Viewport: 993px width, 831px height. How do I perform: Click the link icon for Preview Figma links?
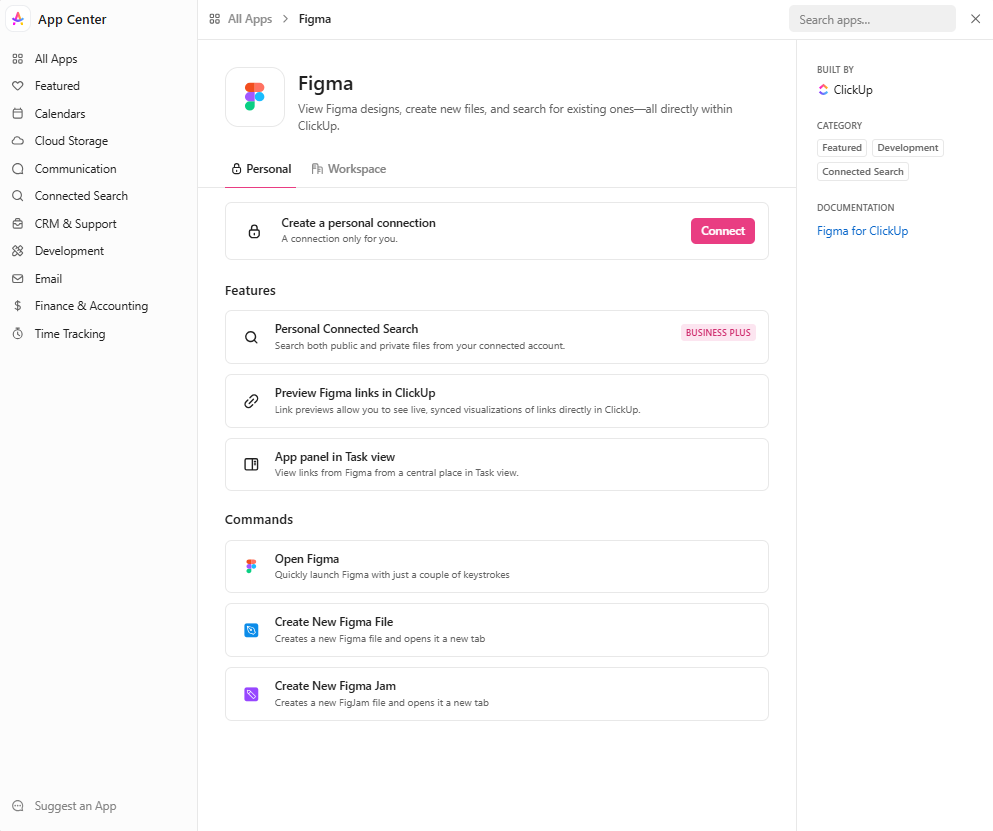tap(251, 401)
